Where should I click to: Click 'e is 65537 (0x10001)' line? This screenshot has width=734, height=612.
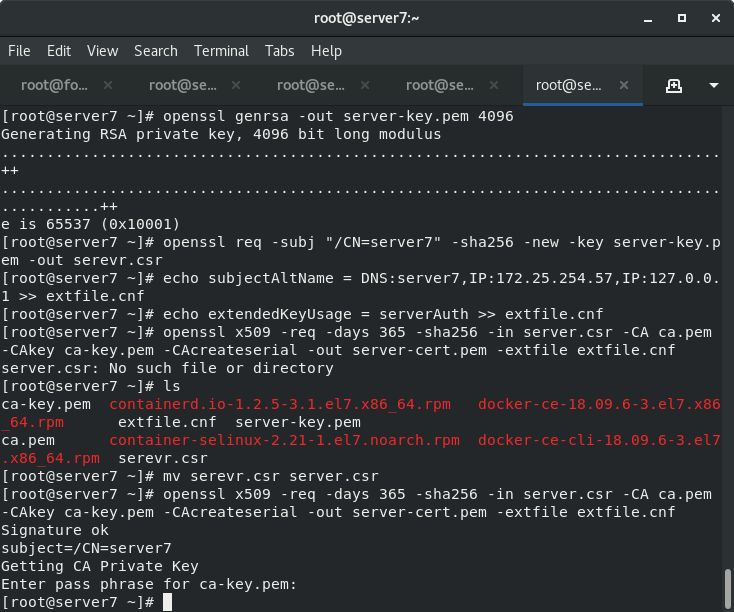click(x=90, y=224)
